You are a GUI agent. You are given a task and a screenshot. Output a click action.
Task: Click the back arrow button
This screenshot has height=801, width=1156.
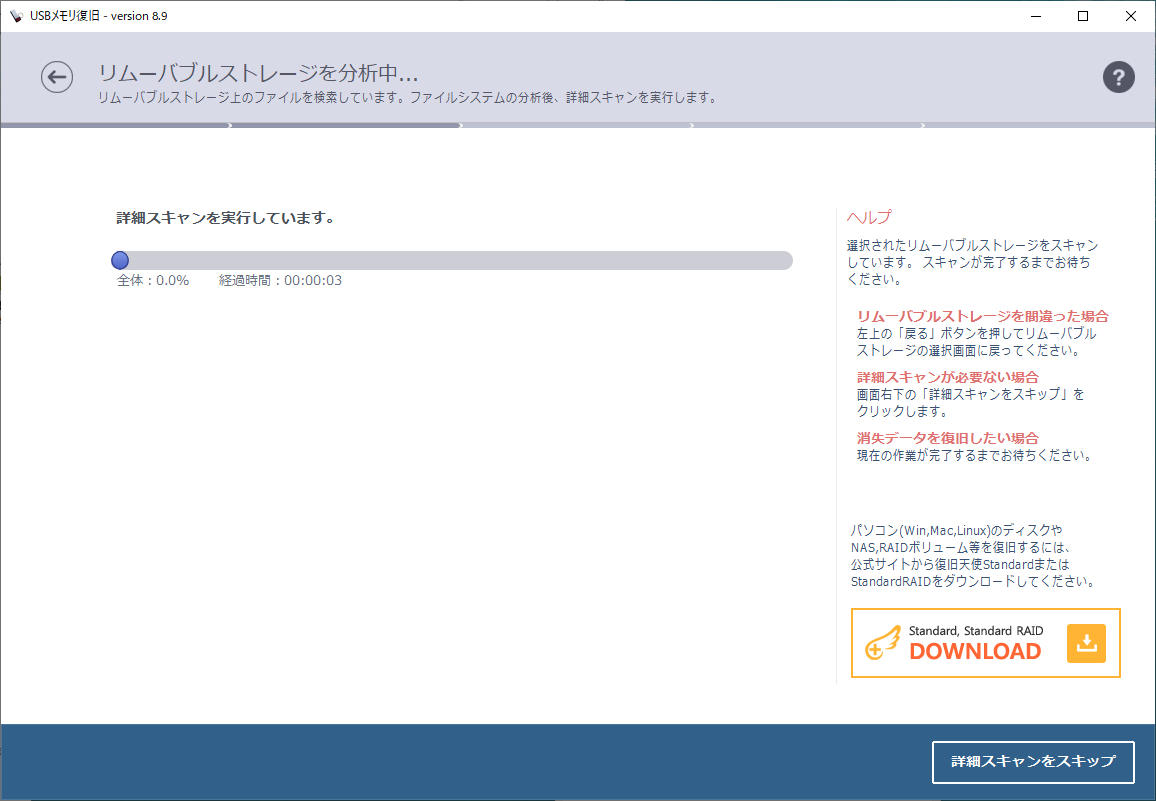click(57, 77)
